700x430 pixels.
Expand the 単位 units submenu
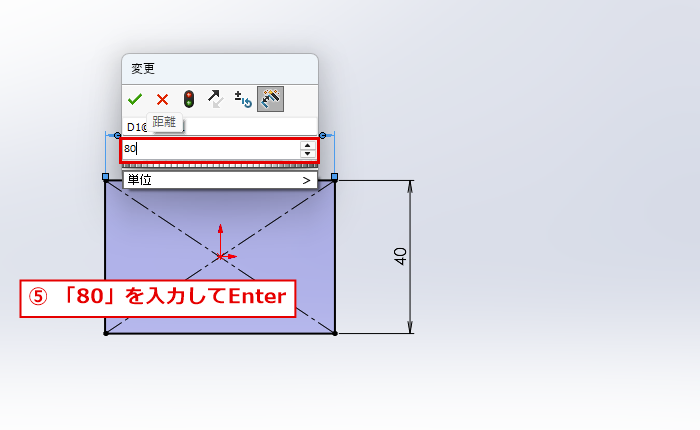click(x=220, y=180)
